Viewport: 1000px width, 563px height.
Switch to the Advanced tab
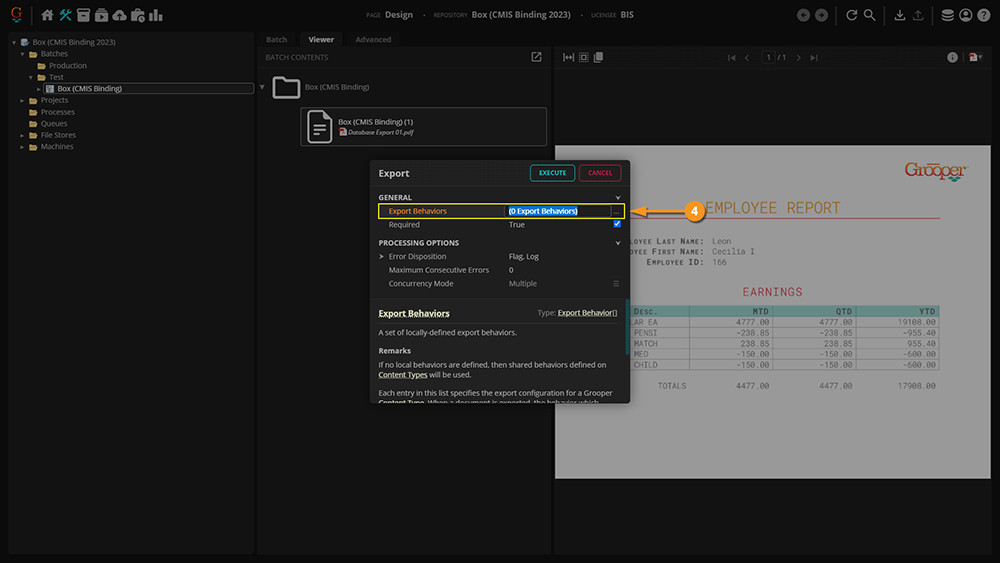pyautogui.click(x=373, y=40)
